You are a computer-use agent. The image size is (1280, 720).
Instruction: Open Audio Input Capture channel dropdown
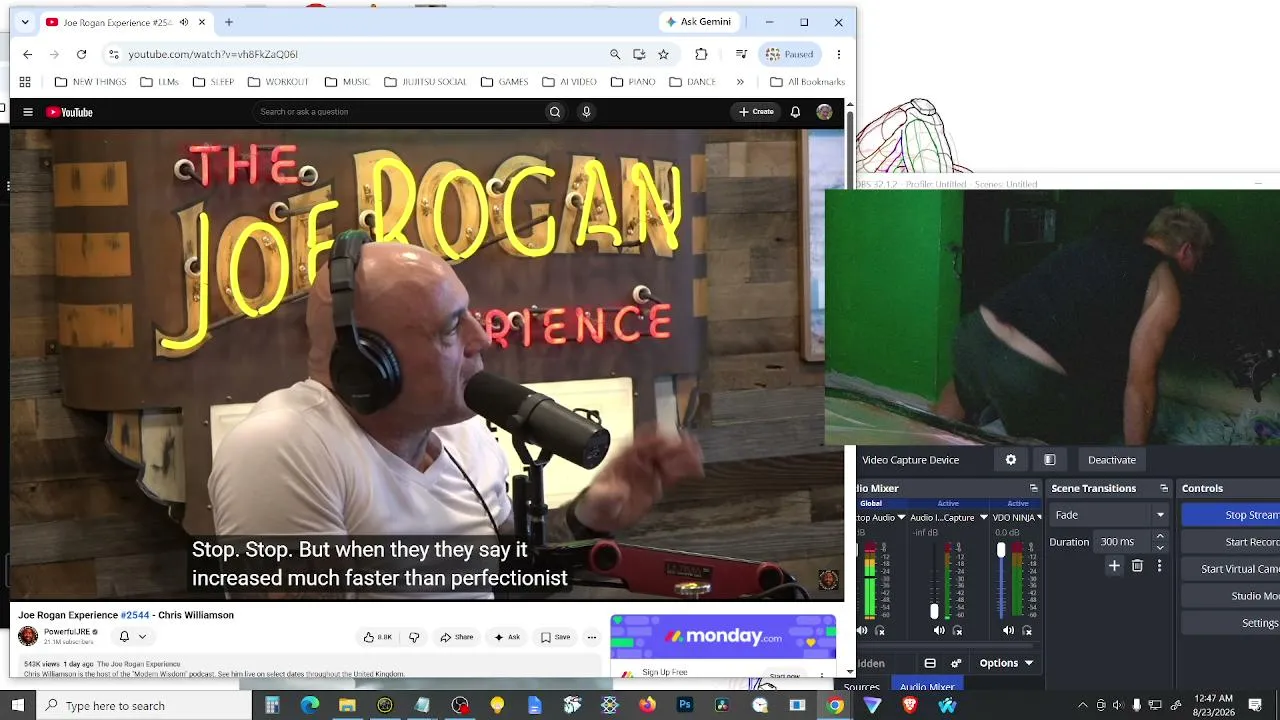(x=983, y=518)
